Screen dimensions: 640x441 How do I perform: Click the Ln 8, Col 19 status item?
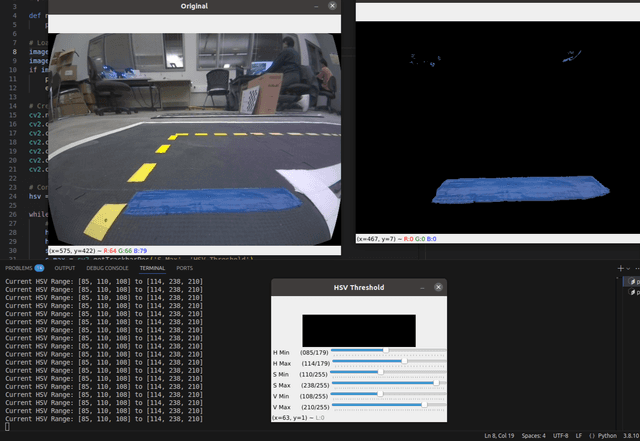click(502, 436)
